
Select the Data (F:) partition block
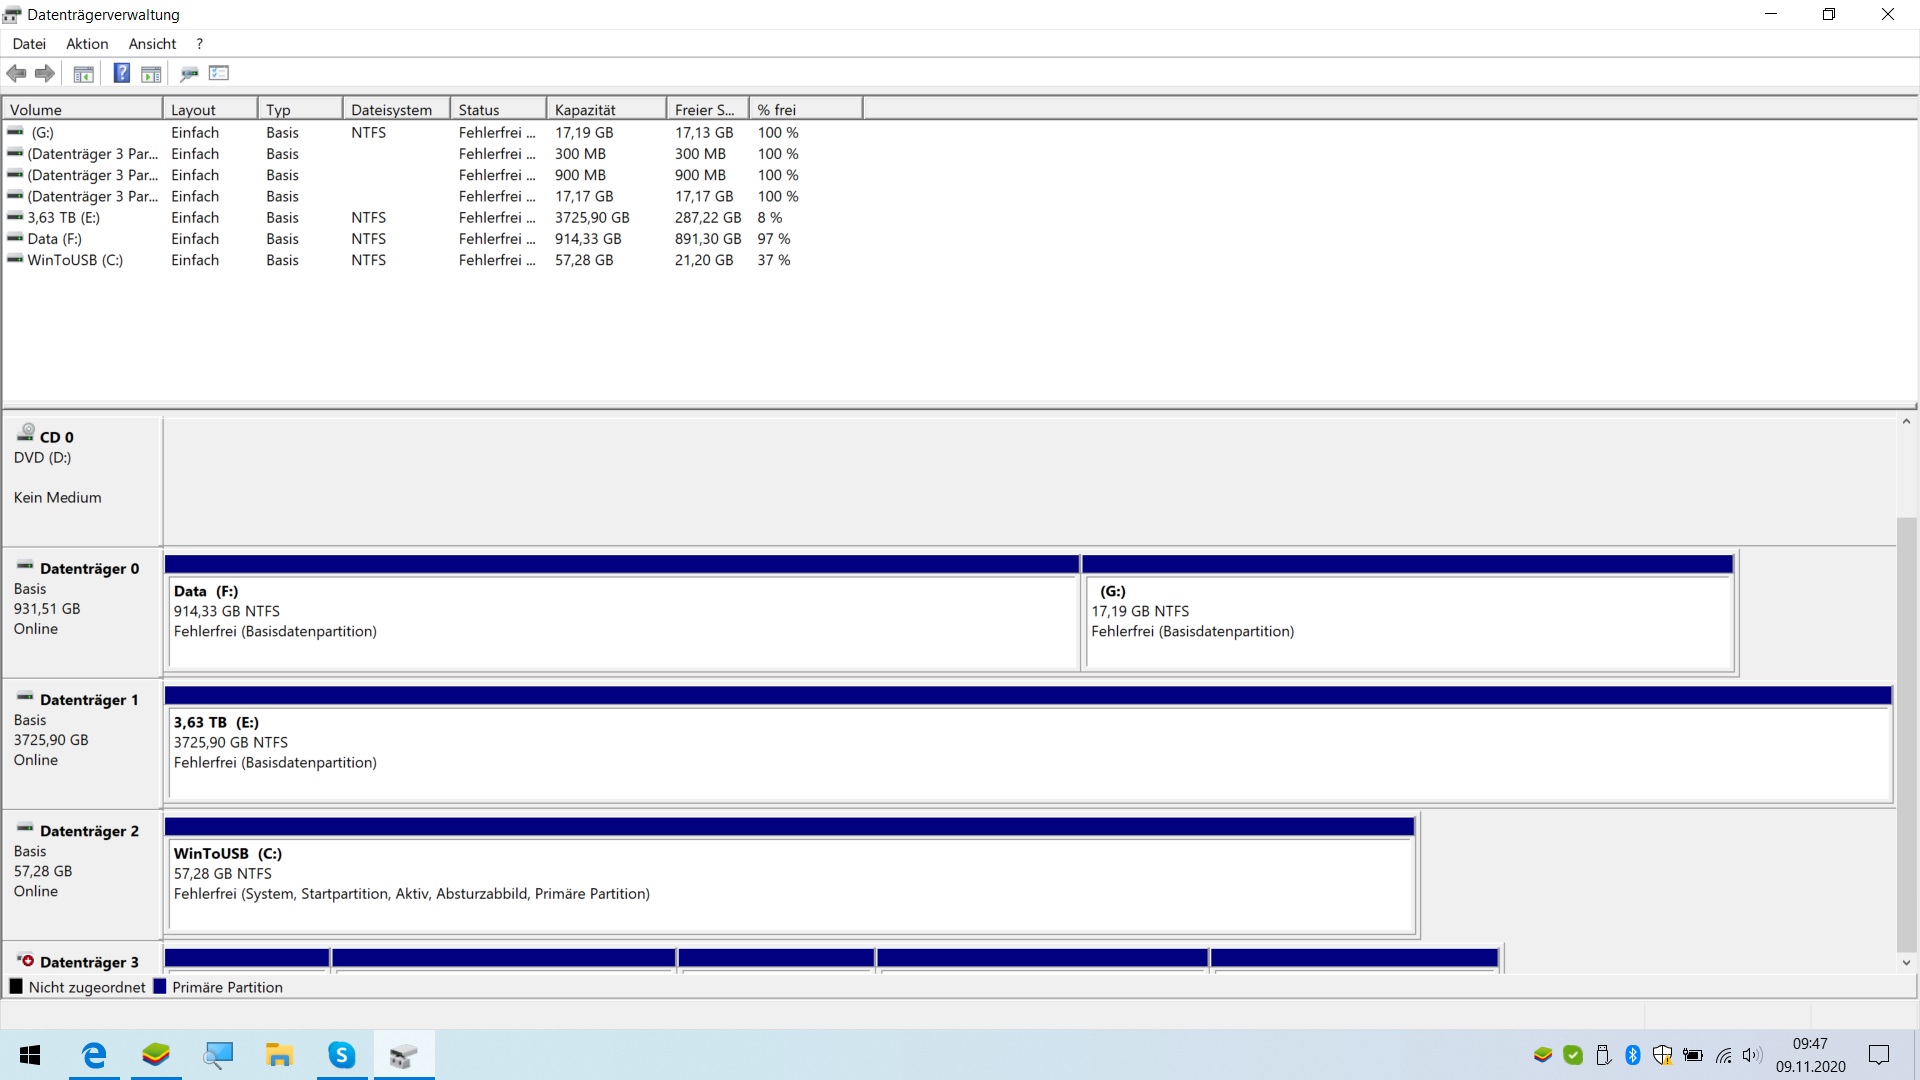click(622, 620)
